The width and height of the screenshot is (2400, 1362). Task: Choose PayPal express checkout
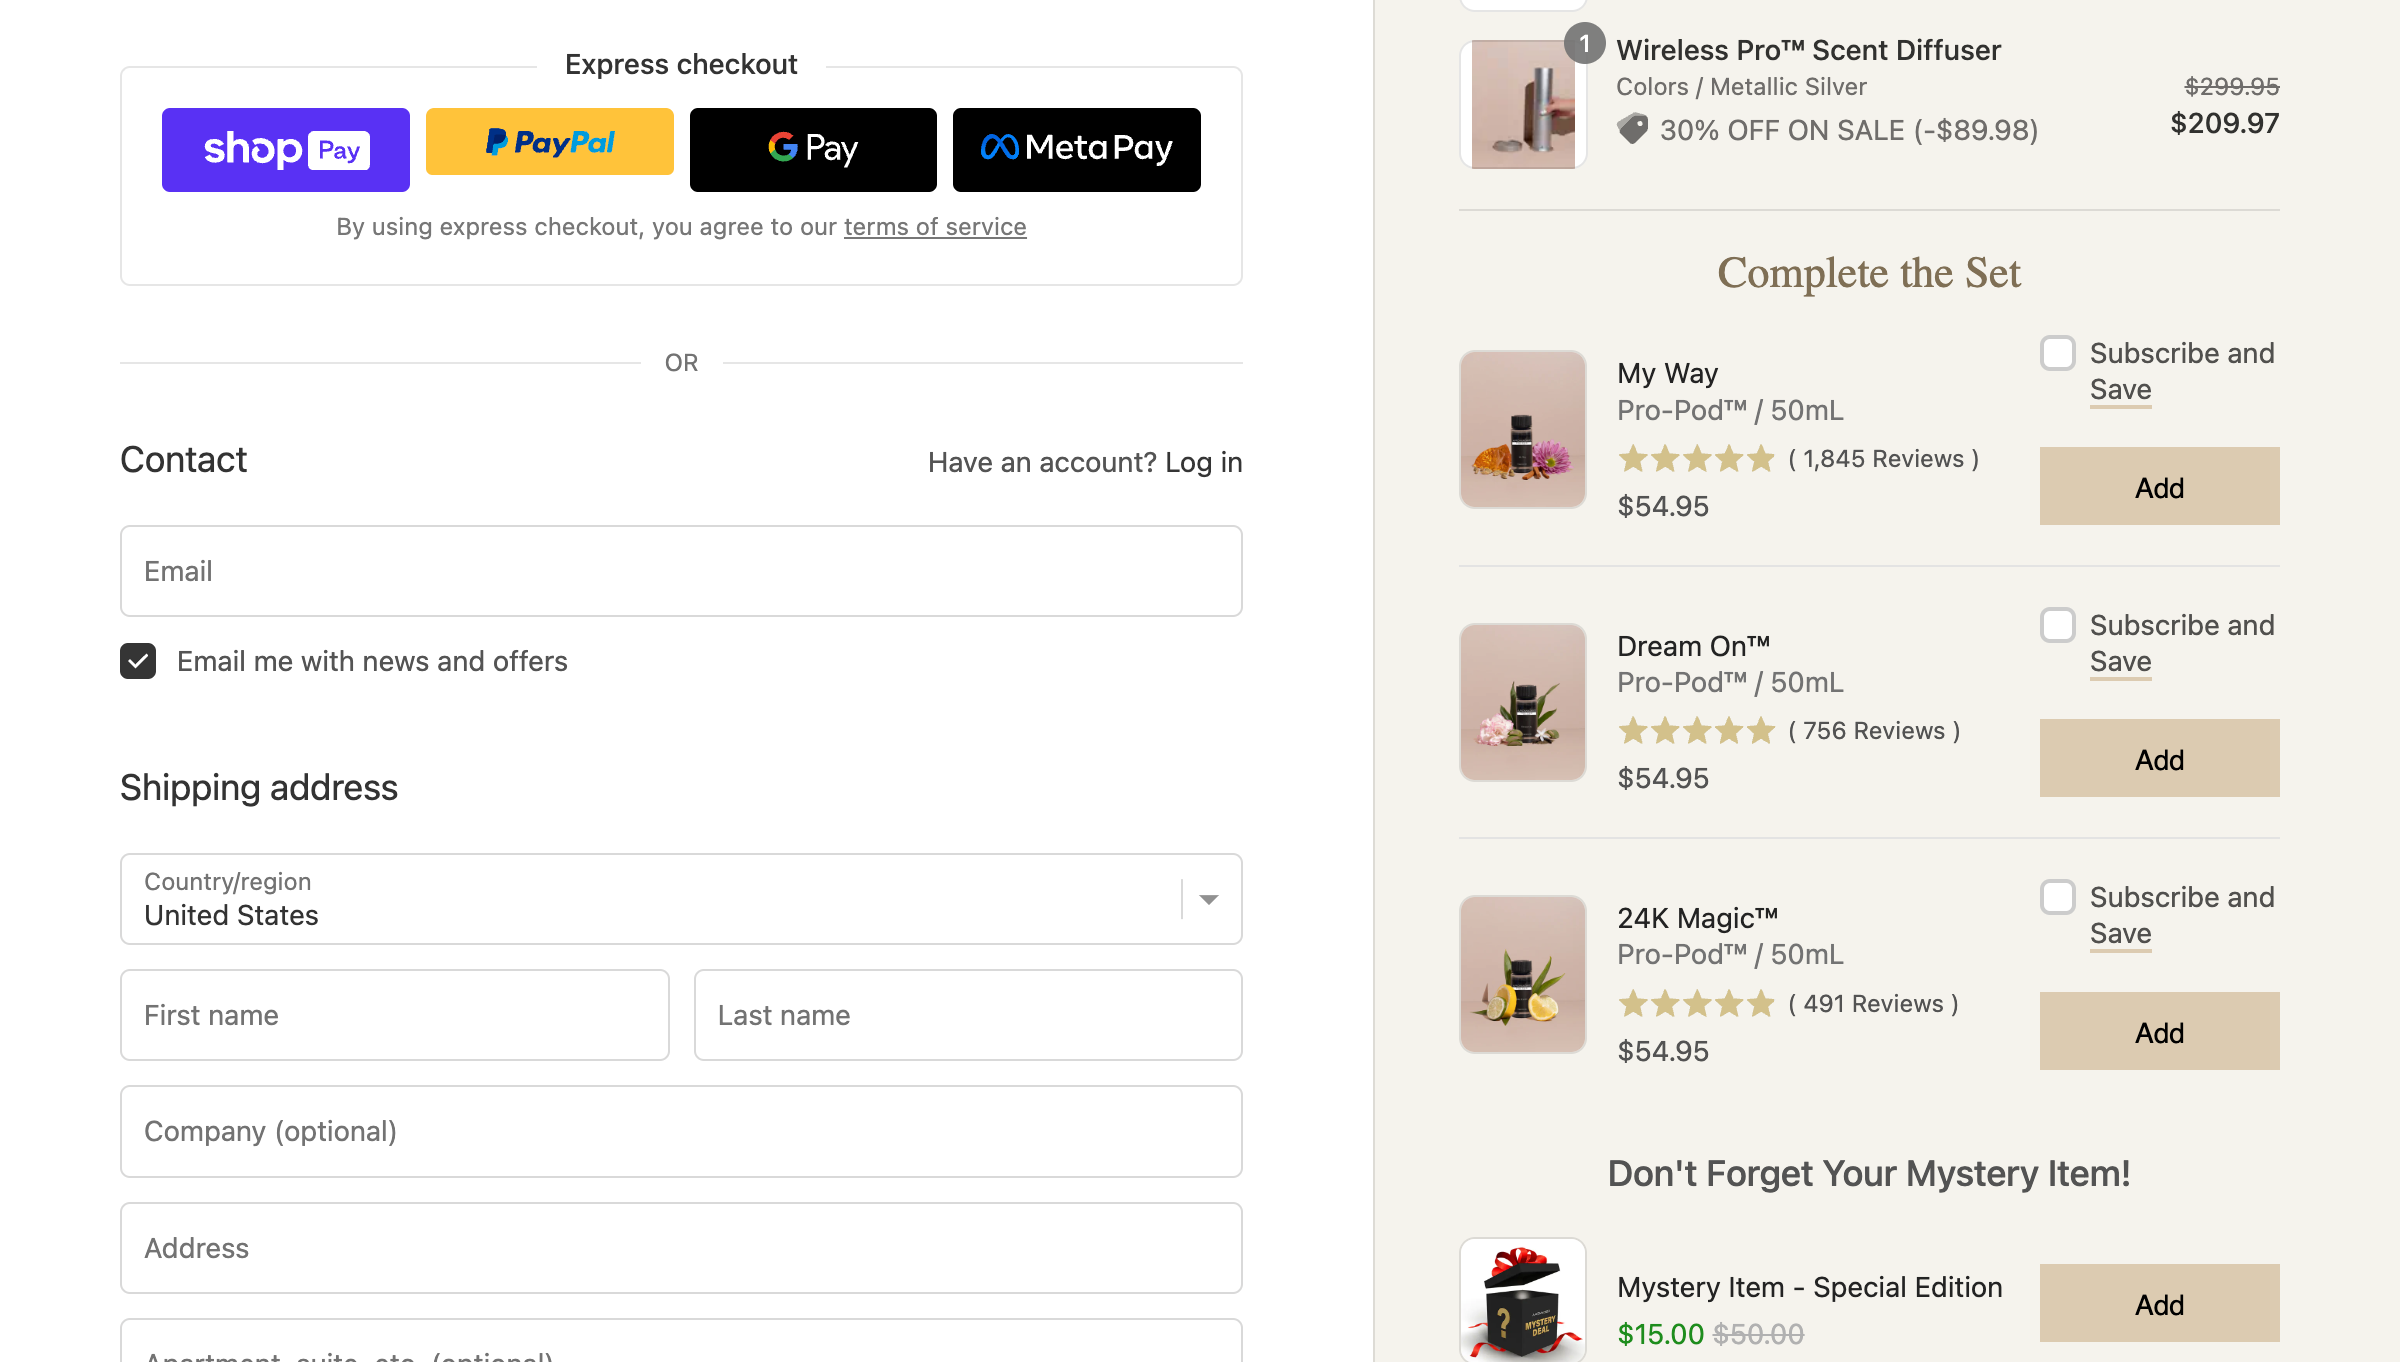(x=549, y=142)
